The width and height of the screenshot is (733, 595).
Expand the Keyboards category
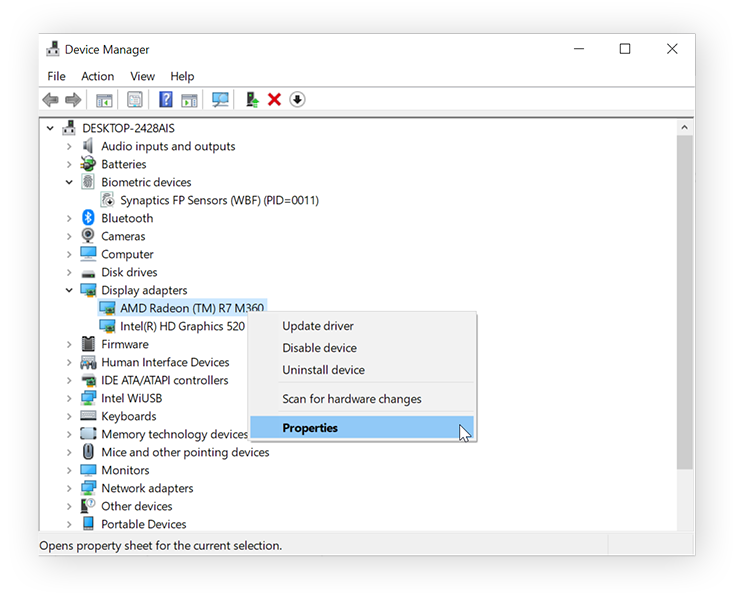click(69, 416)
